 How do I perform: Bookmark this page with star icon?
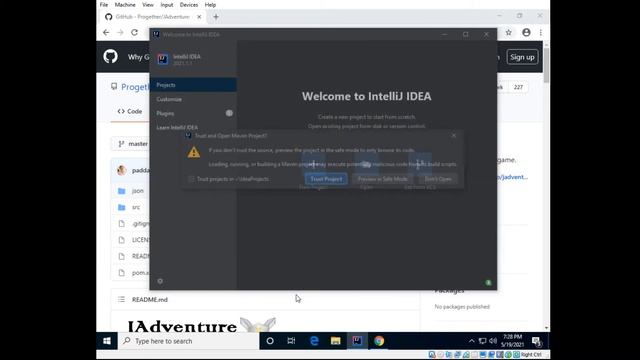click(x=509, y=32)
